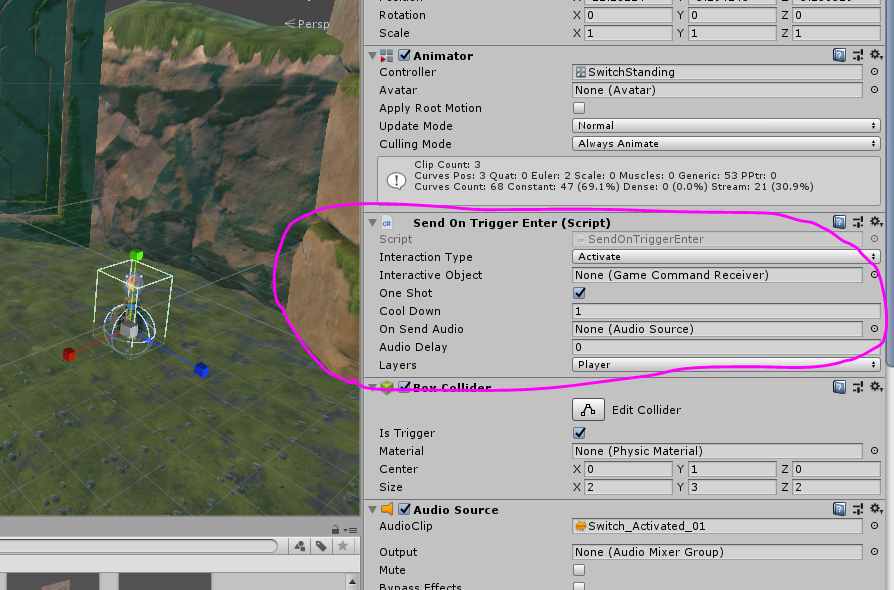Enable Mute checkbox on Audio Source
The image size is (894, 590).
pos(579,569)
